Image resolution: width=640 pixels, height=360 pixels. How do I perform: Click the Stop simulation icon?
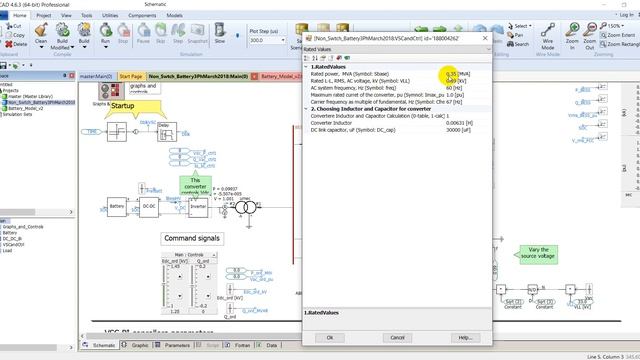click(123, 30)
